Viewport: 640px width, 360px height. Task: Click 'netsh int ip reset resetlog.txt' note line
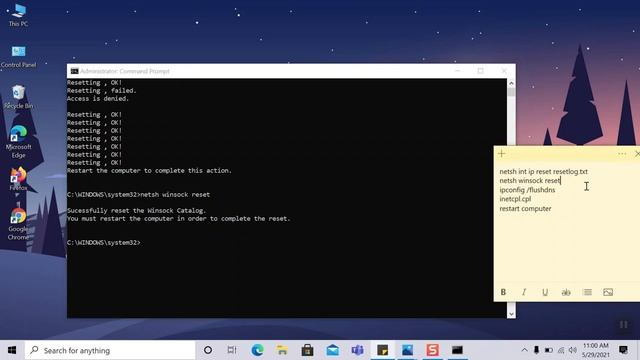[544, 171]
